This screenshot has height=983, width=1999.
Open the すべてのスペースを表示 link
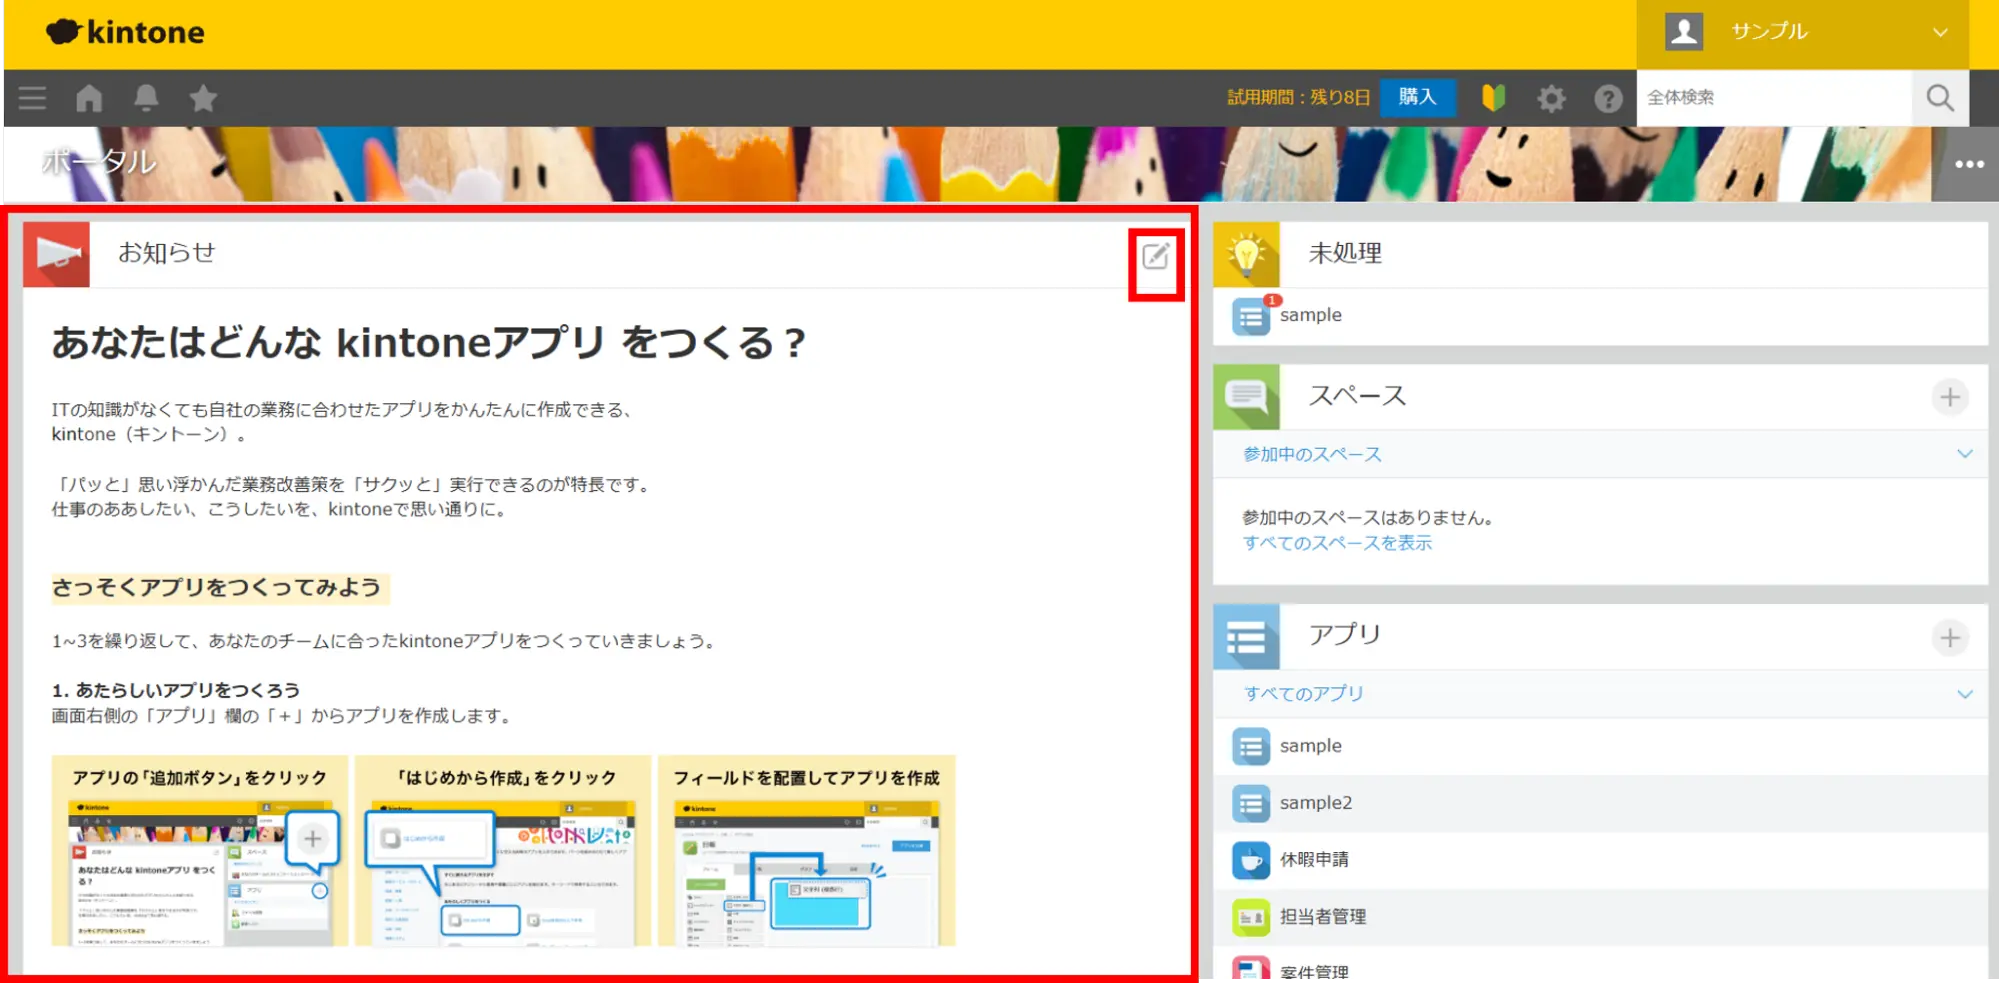[1337, 543]
